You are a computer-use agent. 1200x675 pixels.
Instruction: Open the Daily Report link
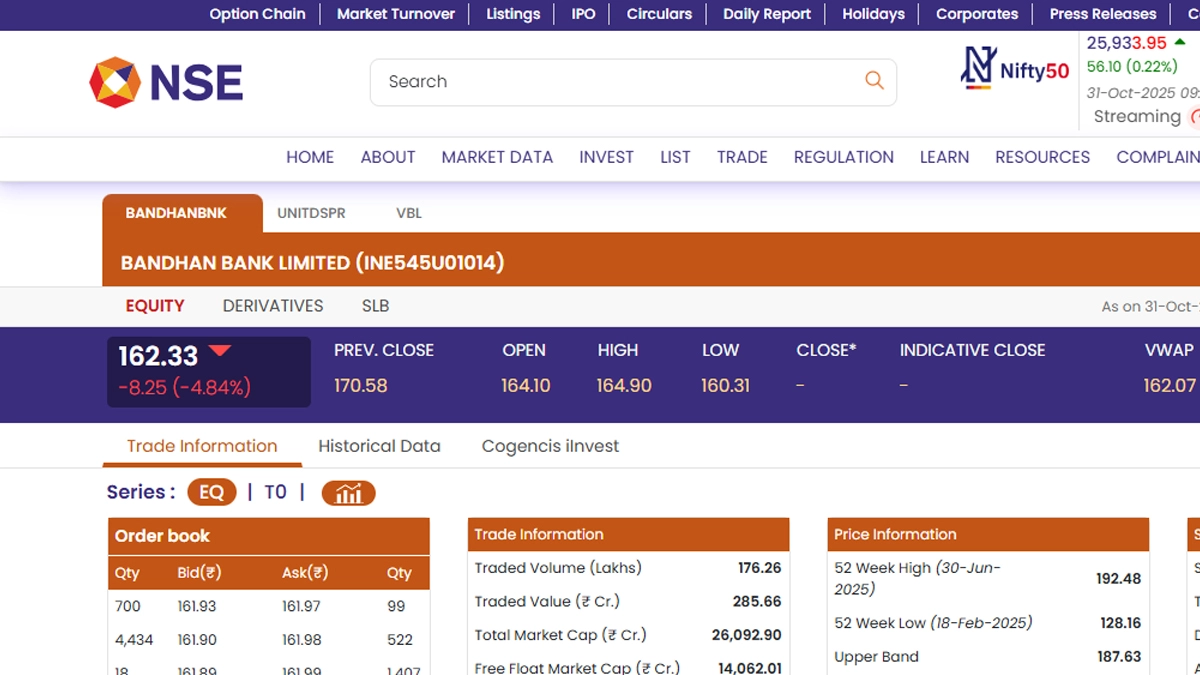(x=767, y=14)
